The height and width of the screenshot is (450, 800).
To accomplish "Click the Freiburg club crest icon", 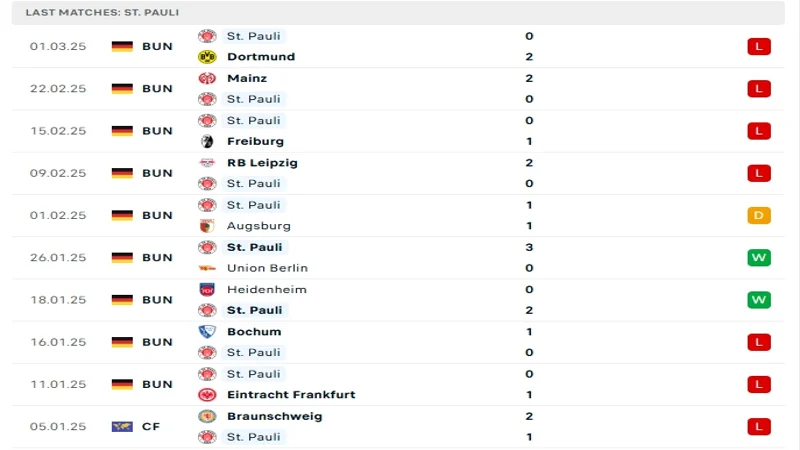I will [207, 141].
